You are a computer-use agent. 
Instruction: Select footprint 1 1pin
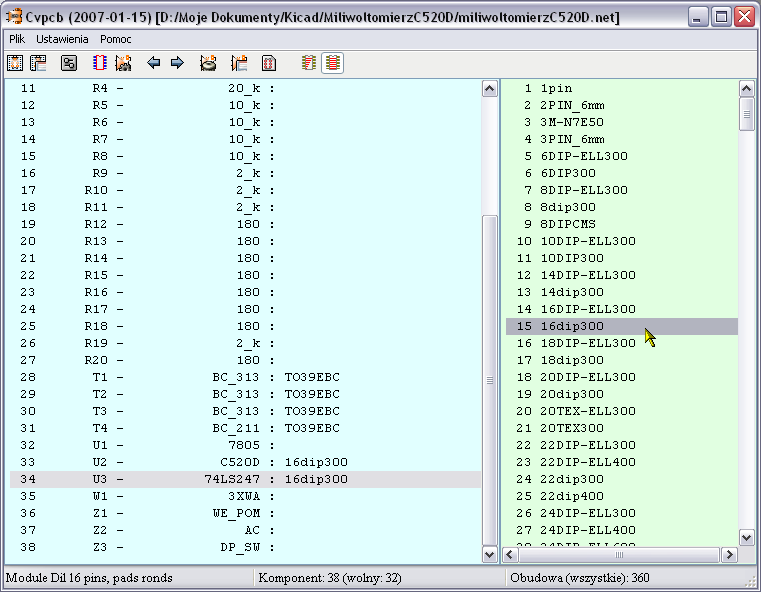[622, 88]
